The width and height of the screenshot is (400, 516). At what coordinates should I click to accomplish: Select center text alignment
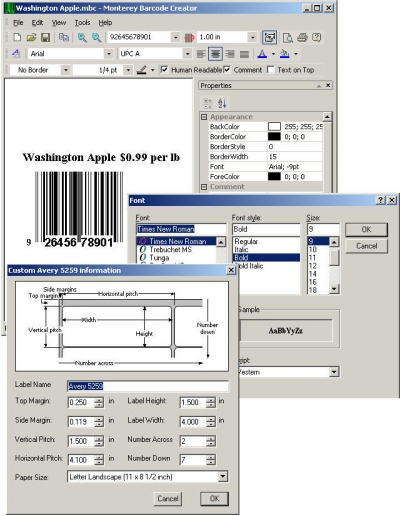coord(215,54)
